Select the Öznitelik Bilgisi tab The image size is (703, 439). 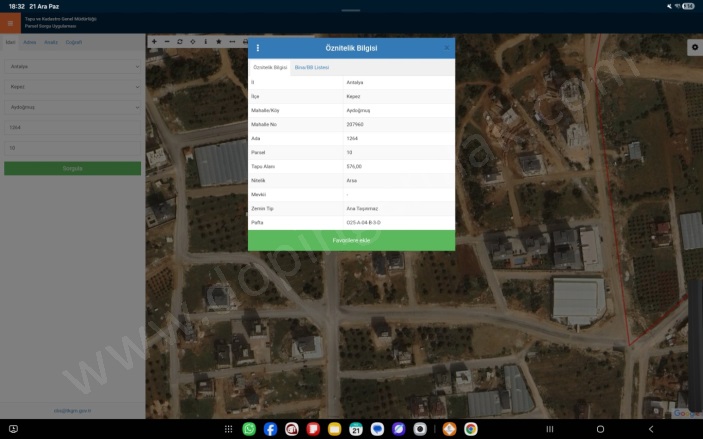[x=270, y=67]
